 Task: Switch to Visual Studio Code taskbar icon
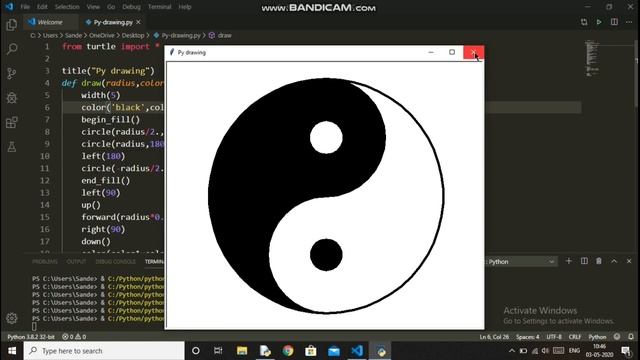tap(357, 351)
